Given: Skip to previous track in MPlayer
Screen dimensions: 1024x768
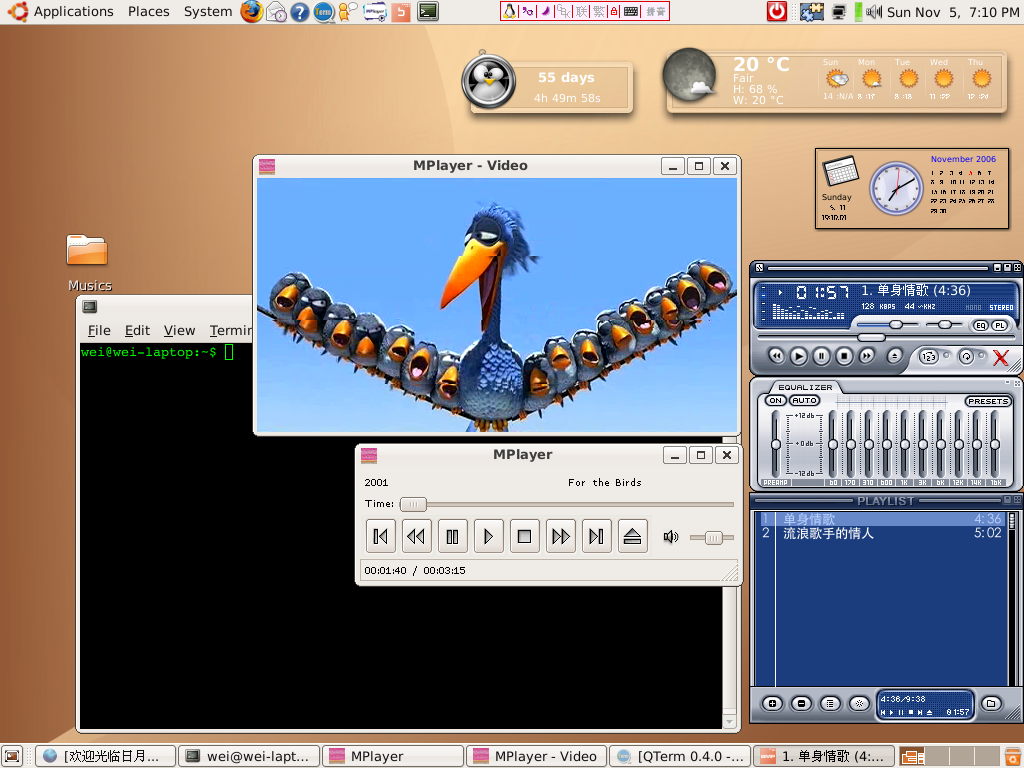Looking at the screenshot, I should [x=380, y=536].
